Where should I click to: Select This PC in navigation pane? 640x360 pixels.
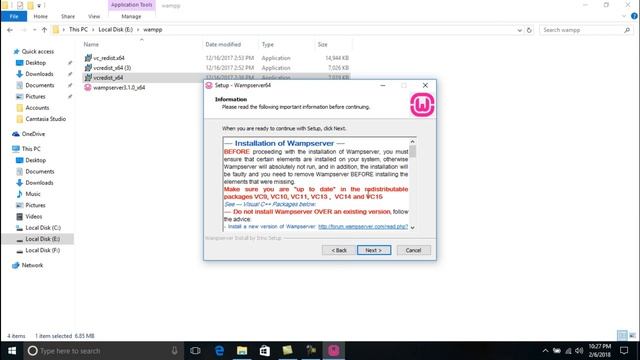point(31,149)
